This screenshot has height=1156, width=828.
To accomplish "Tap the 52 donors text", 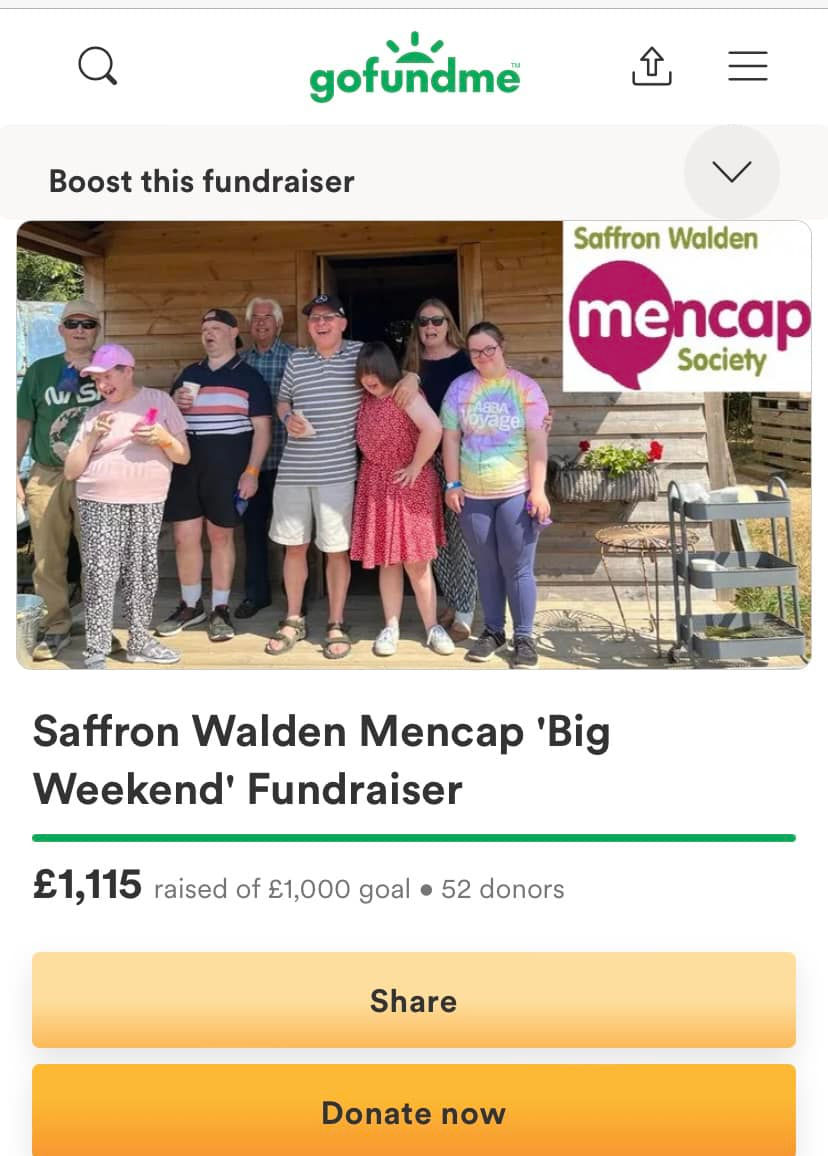I will pyautogui.click(x=503, y=889).
